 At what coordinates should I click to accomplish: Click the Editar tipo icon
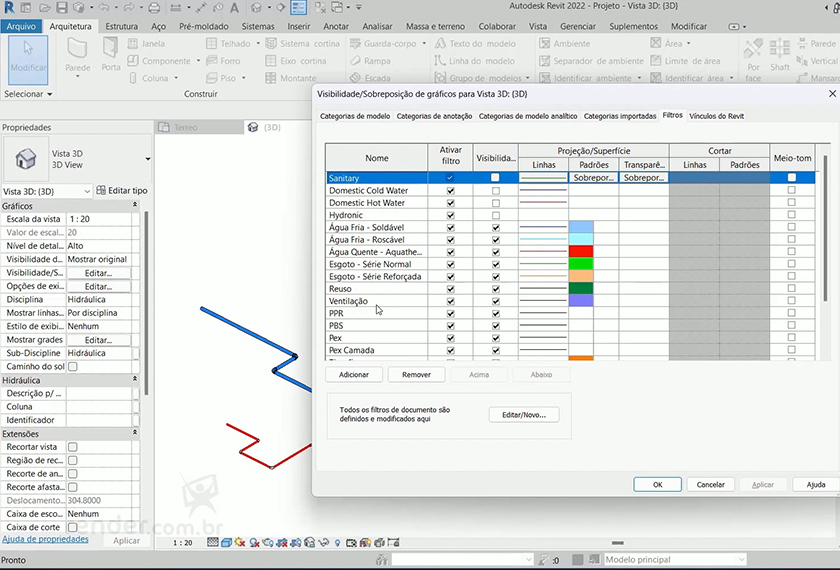[101, 191]
